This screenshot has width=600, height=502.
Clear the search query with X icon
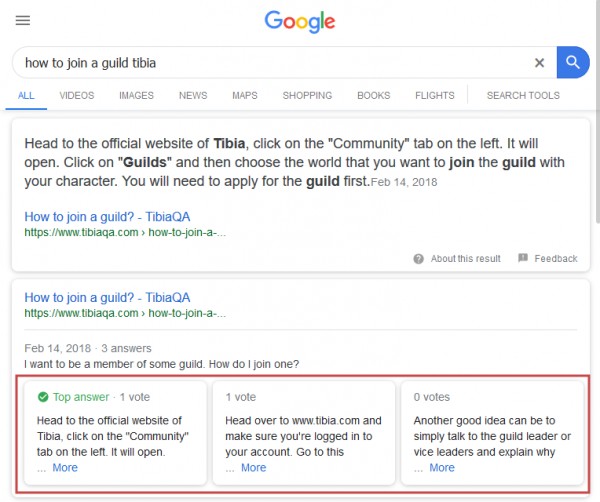[539, 62]
